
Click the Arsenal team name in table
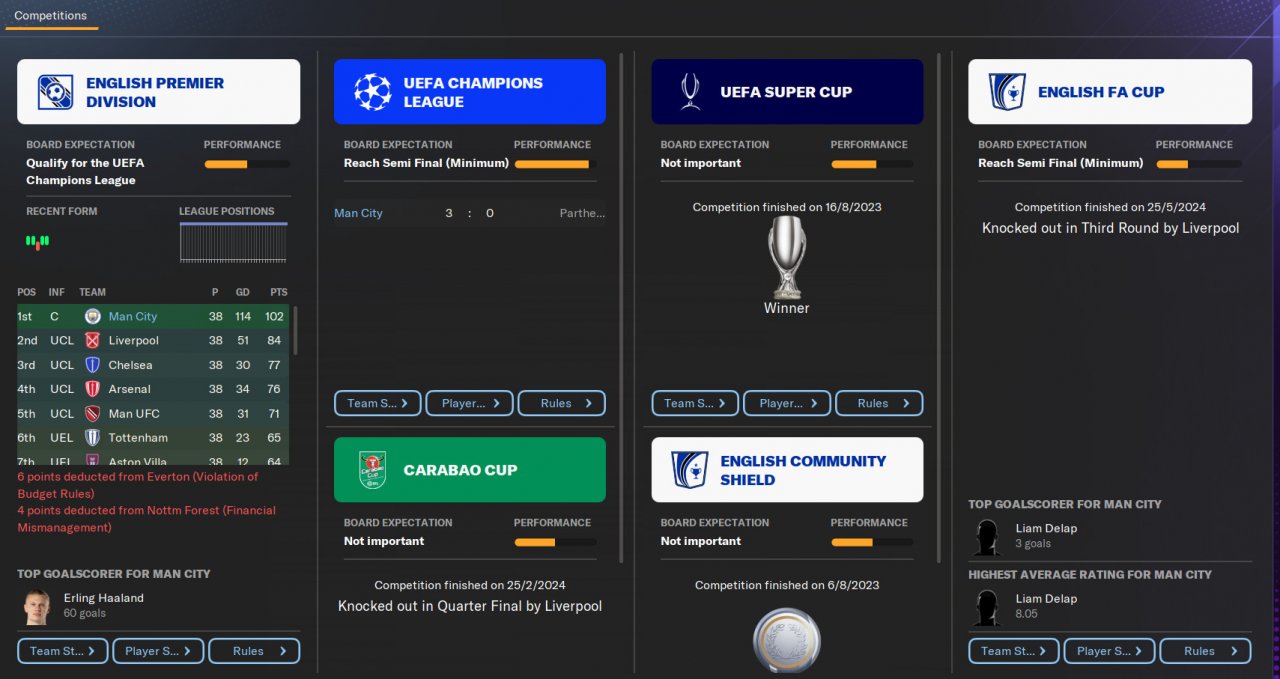click(130, 389)
